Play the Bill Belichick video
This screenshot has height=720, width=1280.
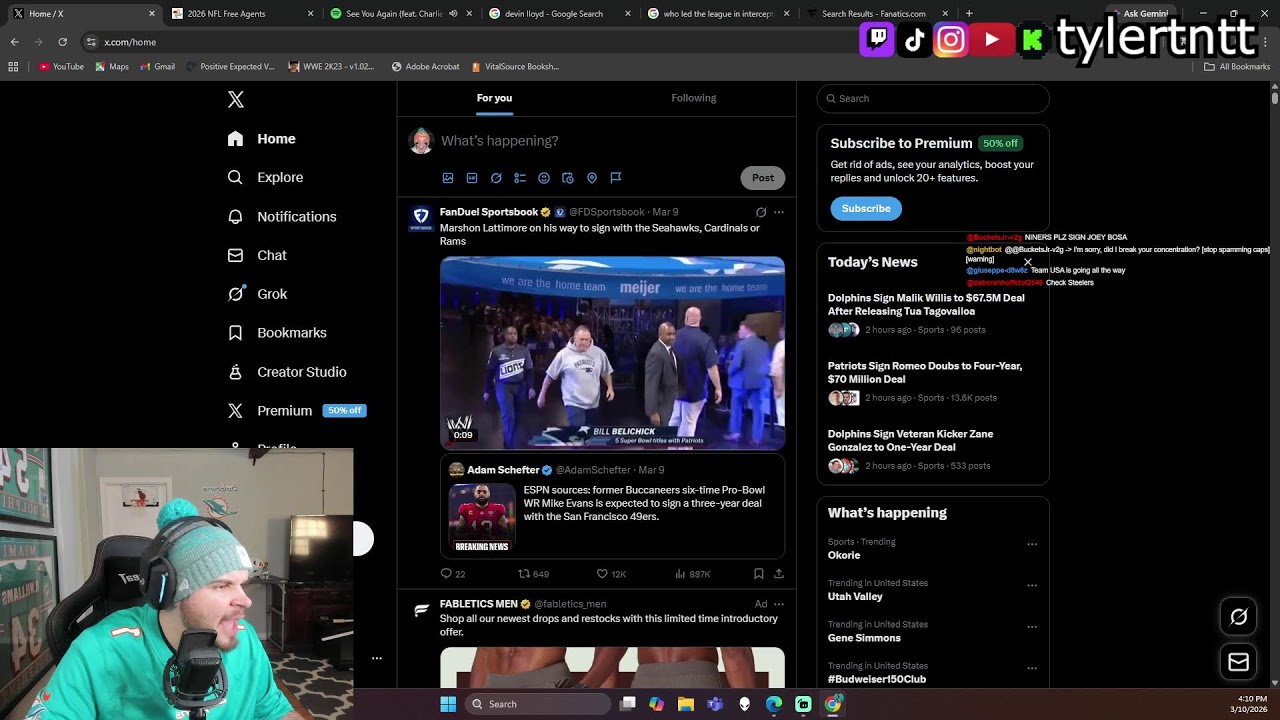[612, 353]
